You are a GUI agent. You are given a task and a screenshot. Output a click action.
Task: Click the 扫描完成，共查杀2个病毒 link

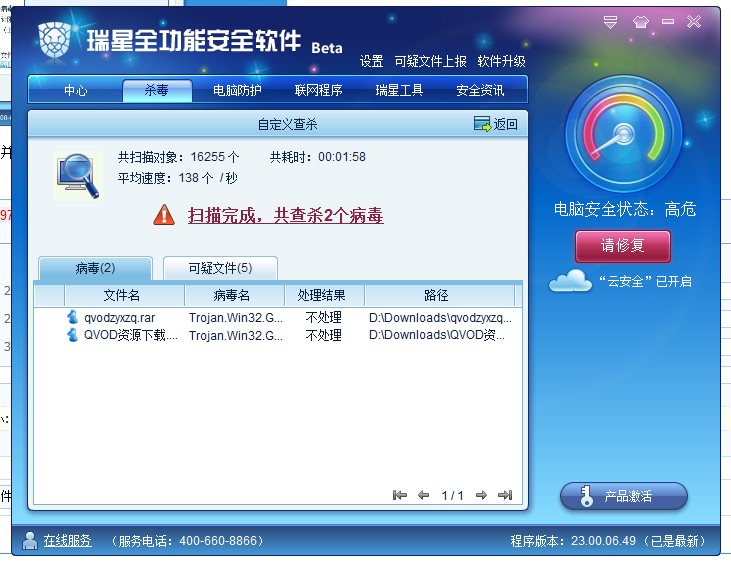(x=285, y=215)
